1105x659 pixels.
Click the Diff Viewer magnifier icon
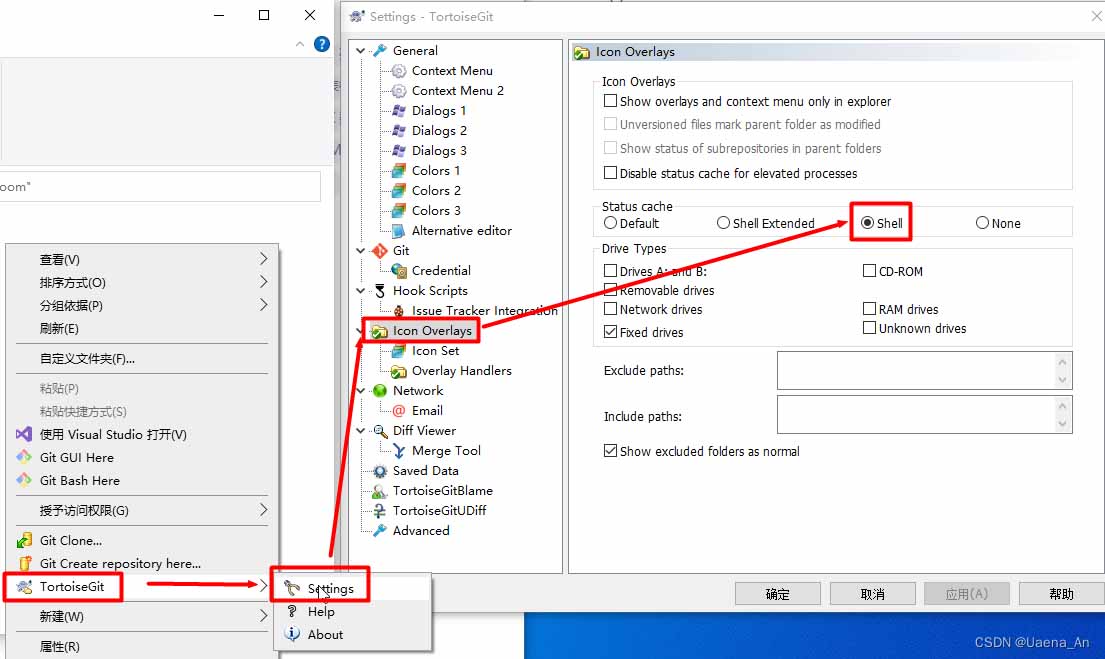[x=380, y=431]
